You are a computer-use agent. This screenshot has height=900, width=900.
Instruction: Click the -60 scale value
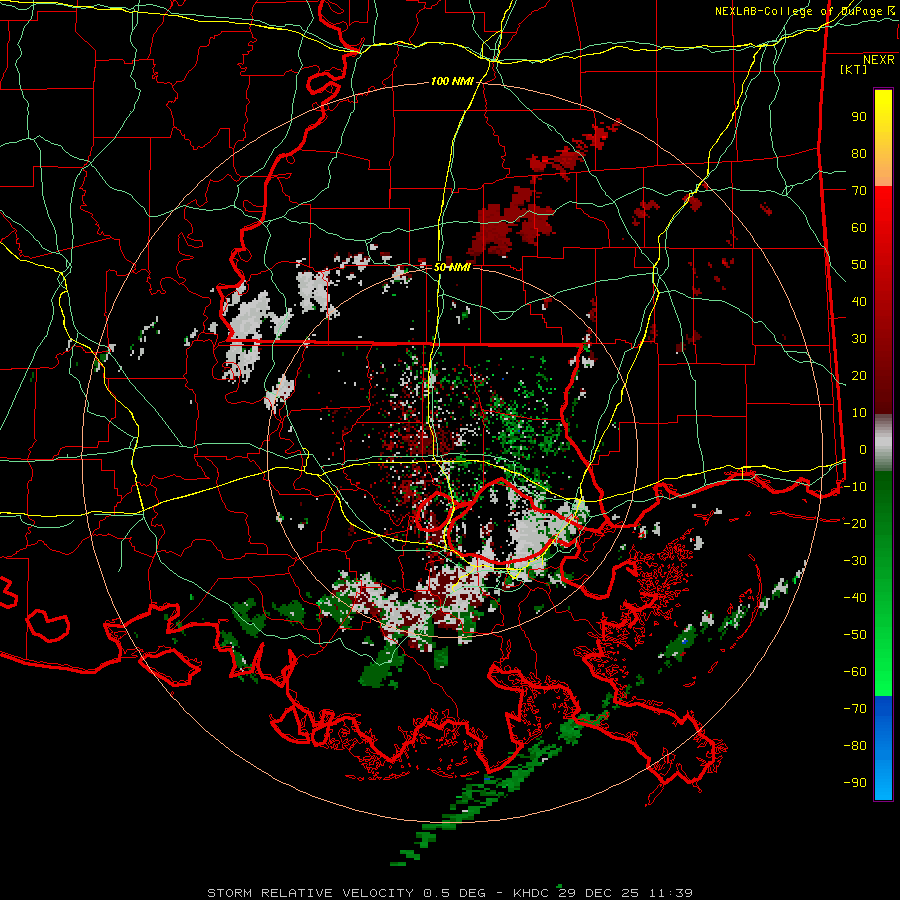pos(855,672)
